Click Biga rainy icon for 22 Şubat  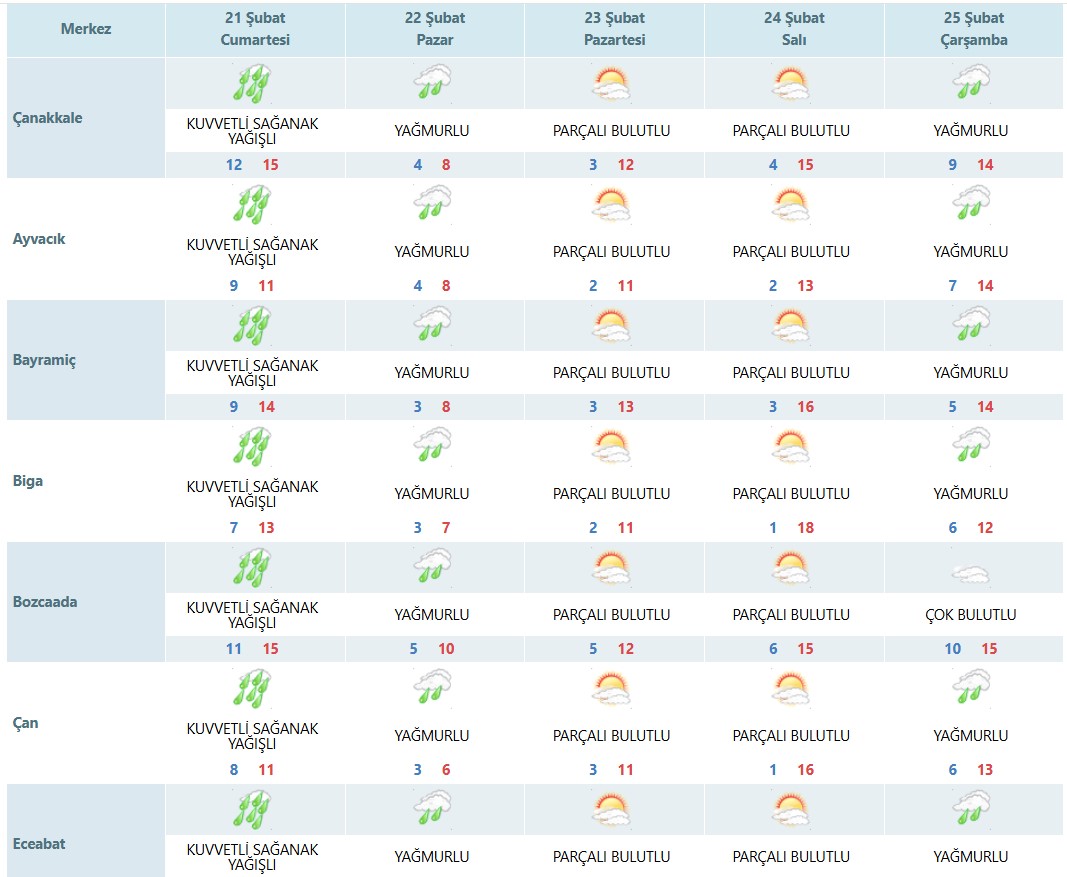(x=433, y=447)
